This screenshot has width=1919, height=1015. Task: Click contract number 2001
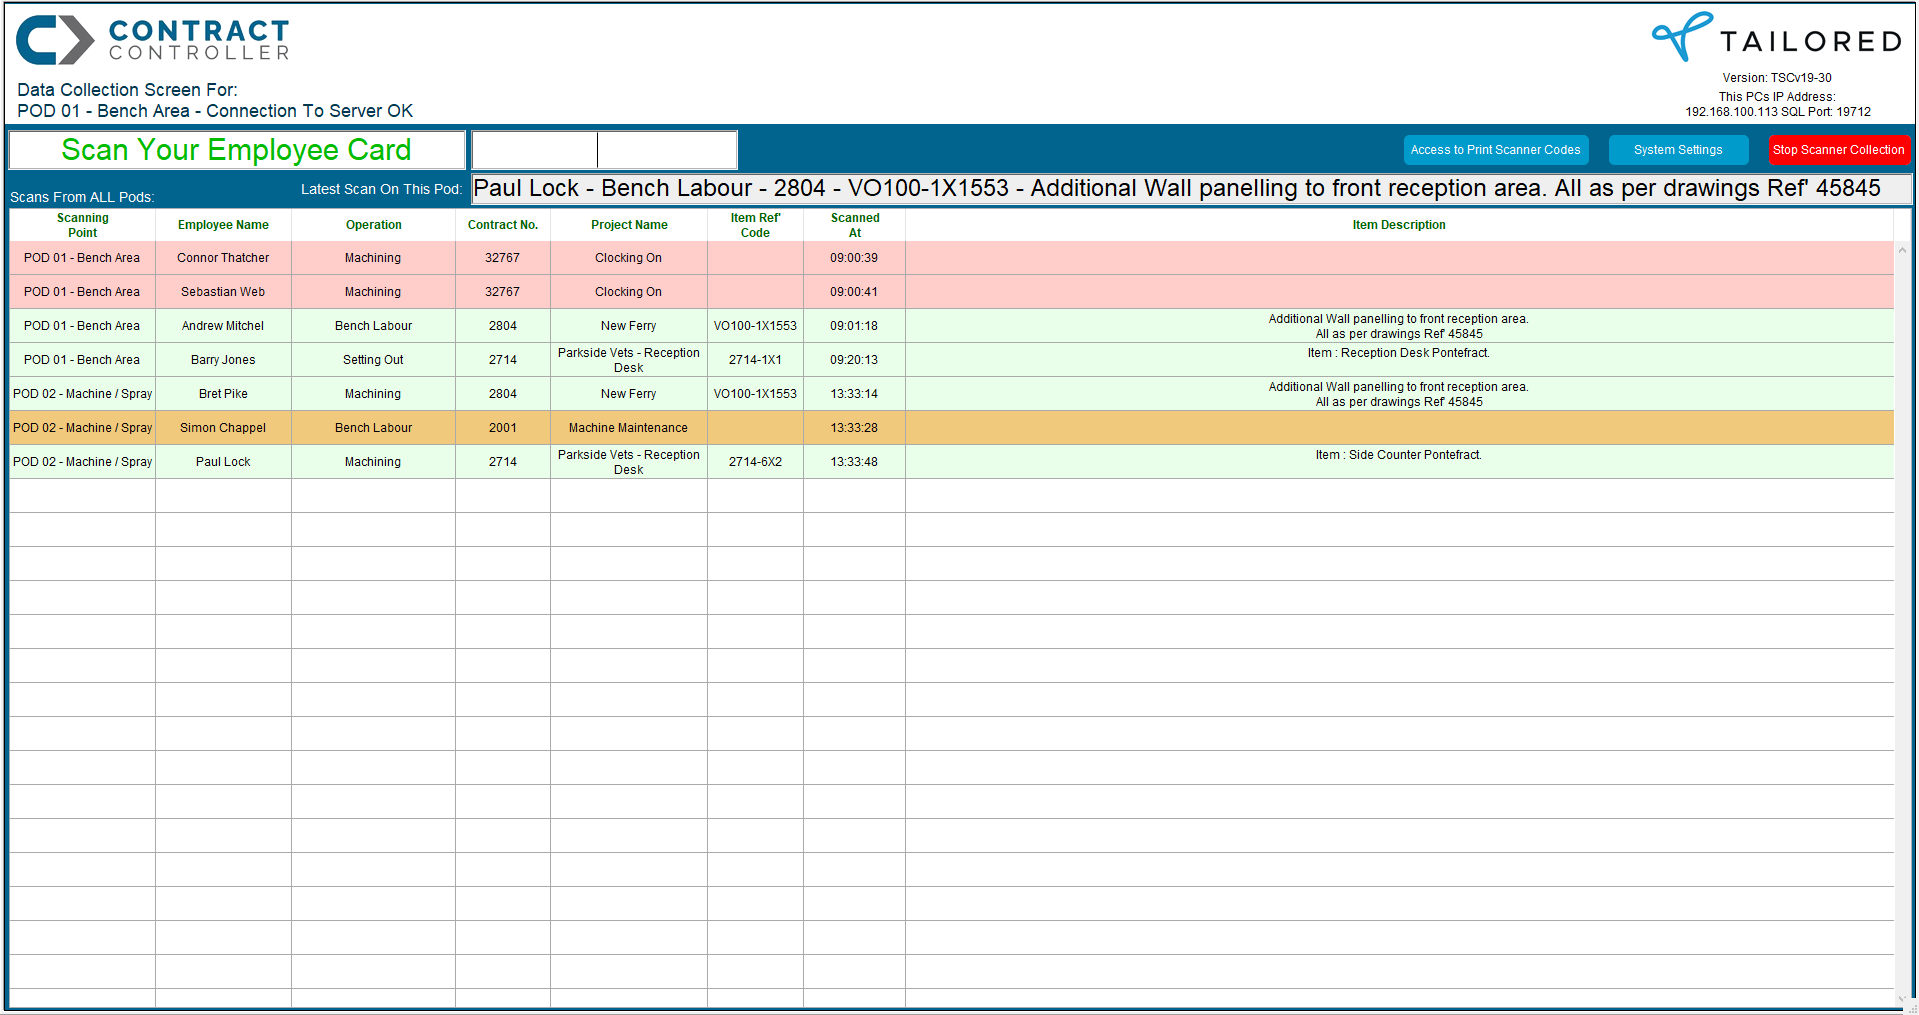[x=503, y=428]
